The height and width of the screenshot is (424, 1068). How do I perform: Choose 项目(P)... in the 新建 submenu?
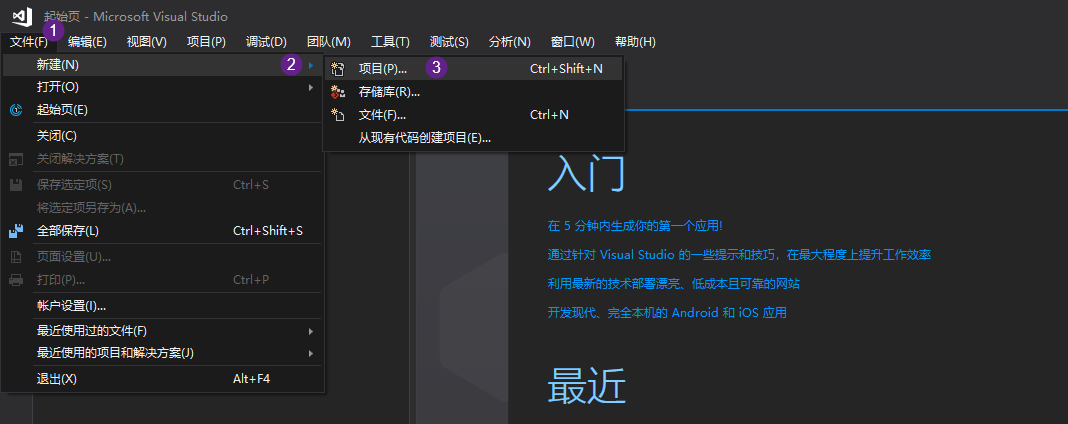[473, 69]
